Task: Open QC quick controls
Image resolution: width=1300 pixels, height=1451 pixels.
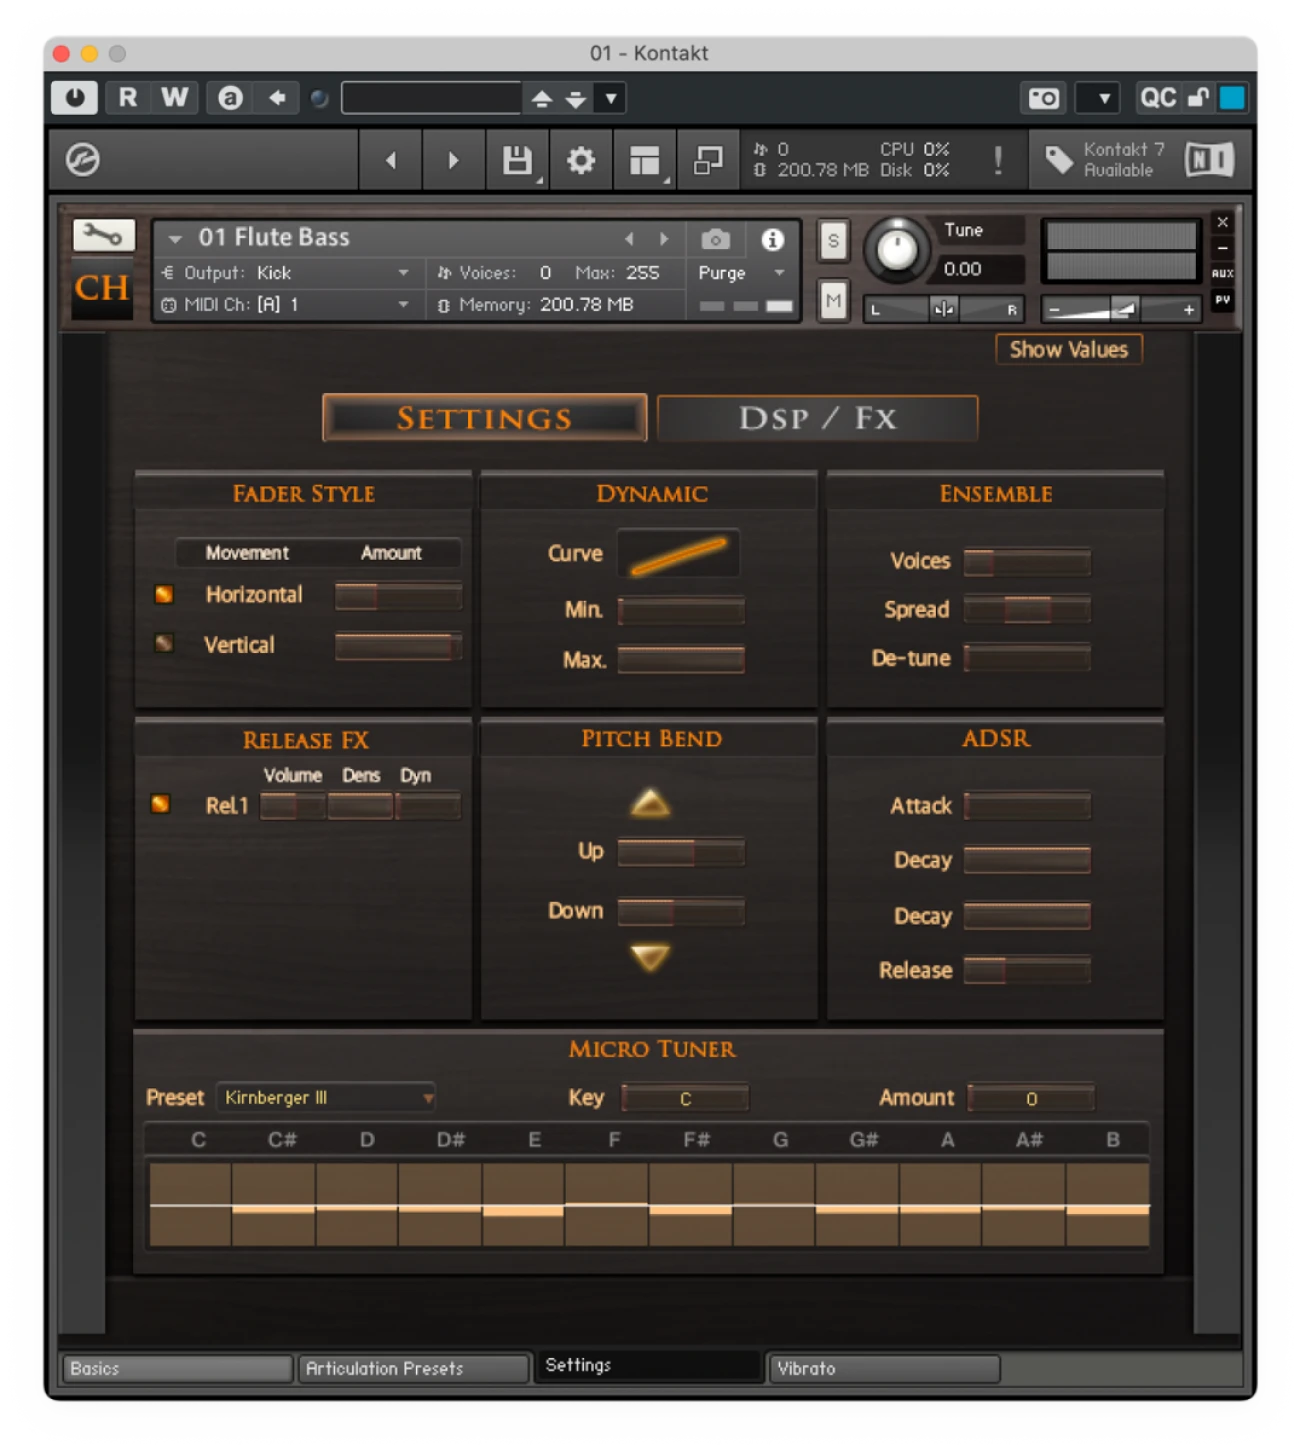Action: (1158, 98)
